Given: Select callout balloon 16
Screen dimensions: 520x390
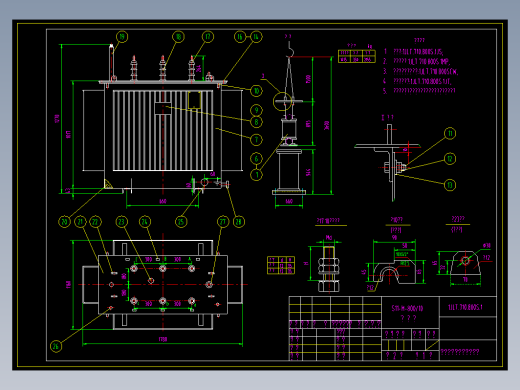Looking at the screenshot, I should (240, 37).
